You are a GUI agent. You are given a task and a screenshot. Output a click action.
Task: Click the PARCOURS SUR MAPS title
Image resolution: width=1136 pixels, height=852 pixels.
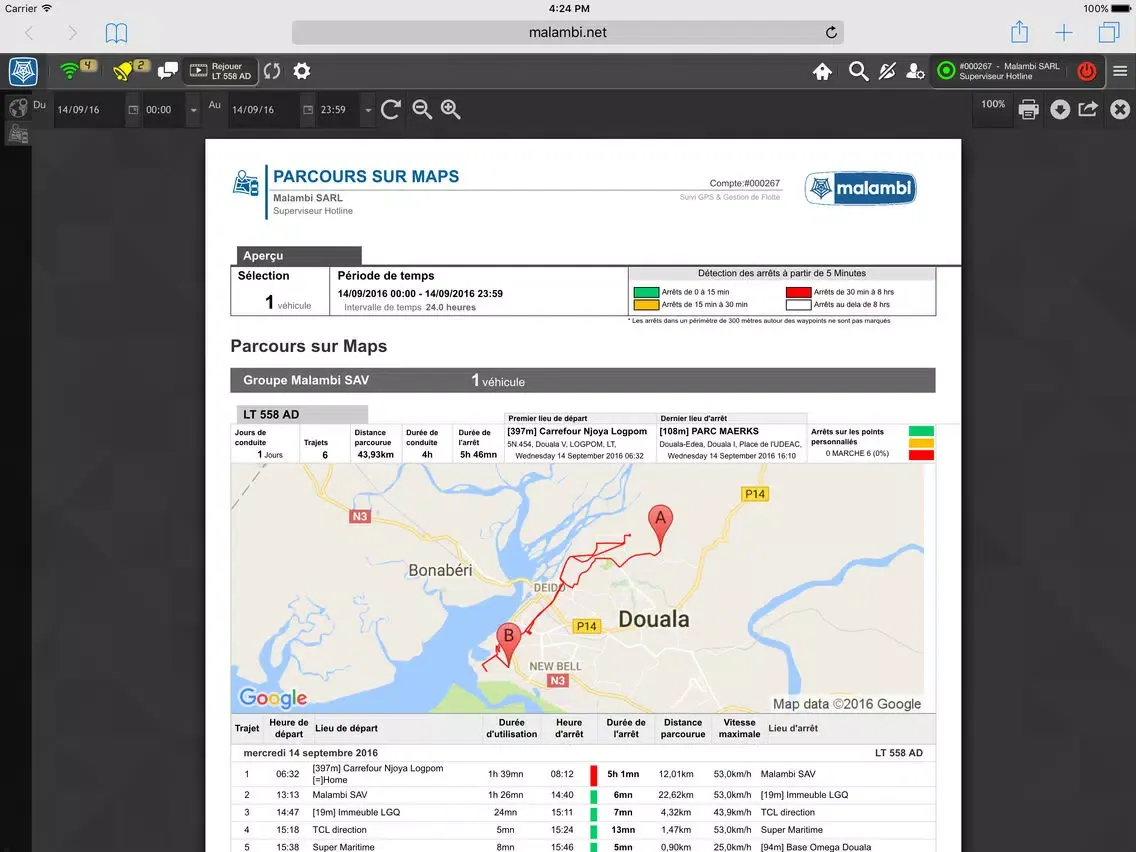click(x=366, y=176)
